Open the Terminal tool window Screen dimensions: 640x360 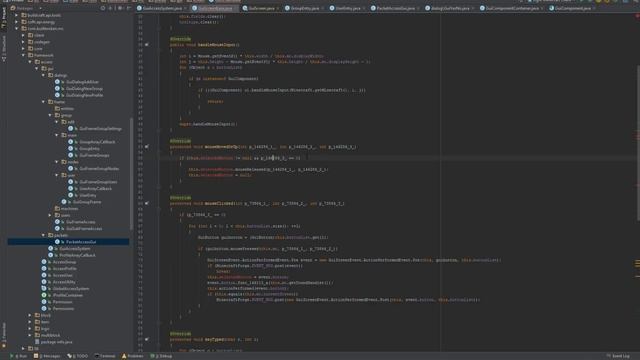coord(105,356)
